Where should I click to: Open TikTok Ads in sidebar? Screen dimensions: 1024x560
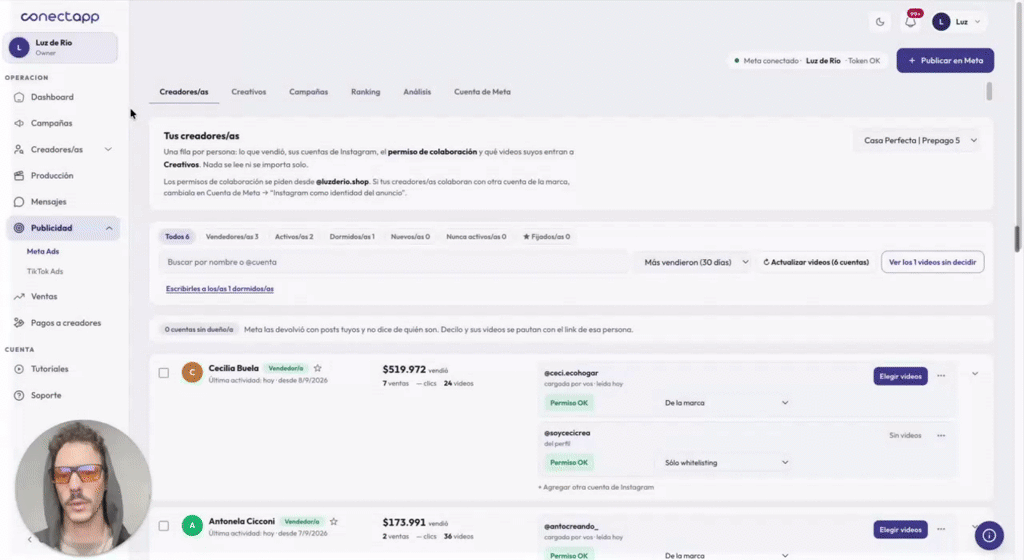click(45, 272)
